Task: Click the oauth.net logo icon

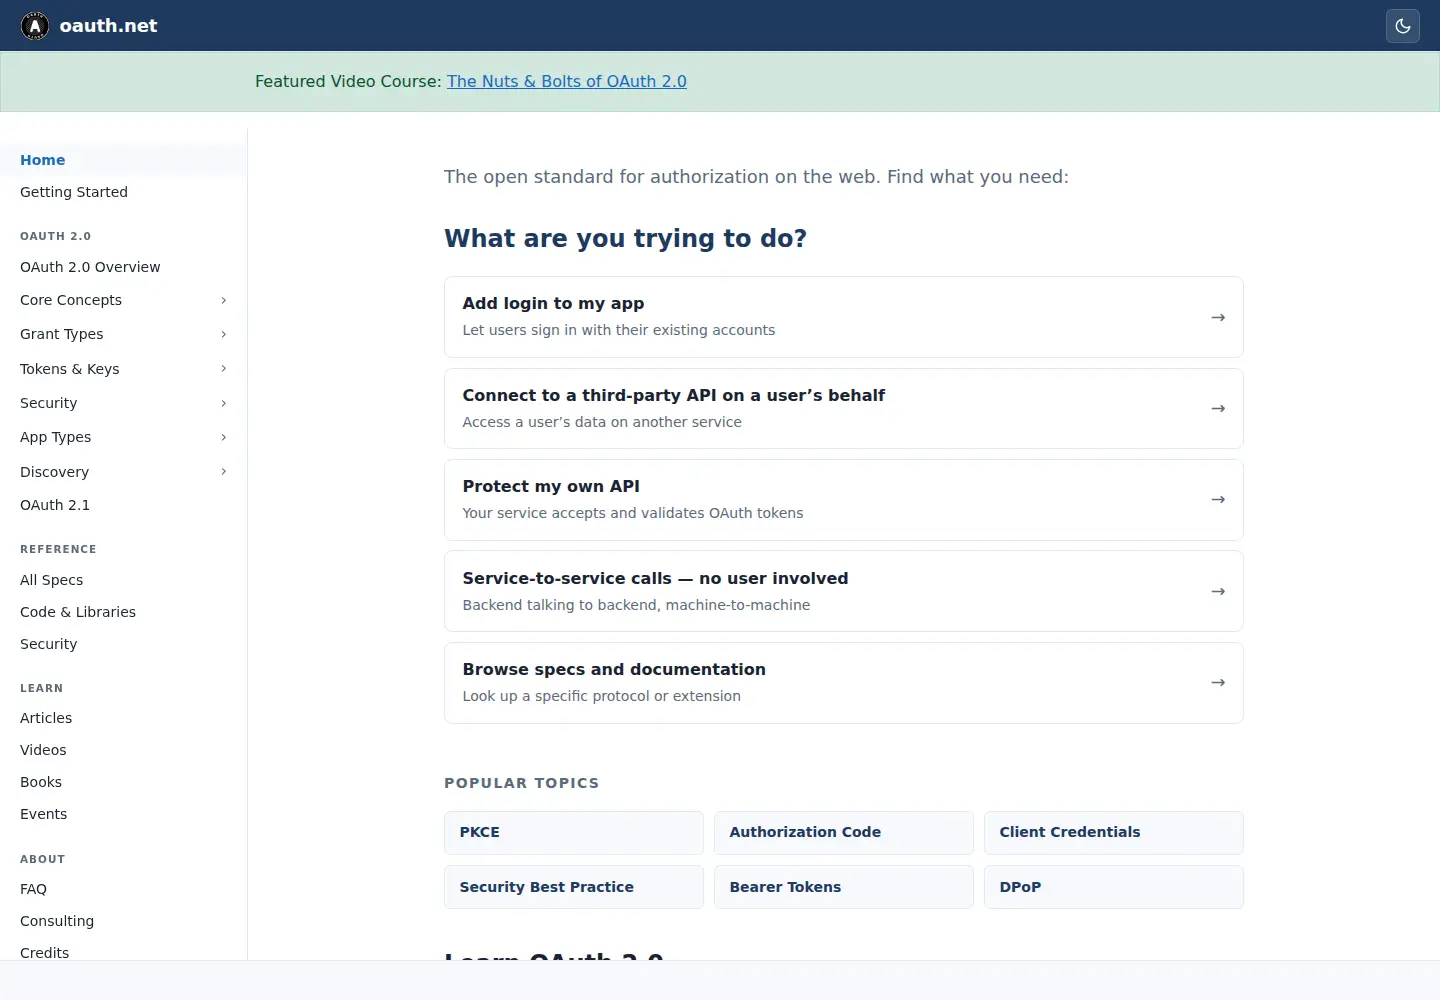Action: pos(35,26)
